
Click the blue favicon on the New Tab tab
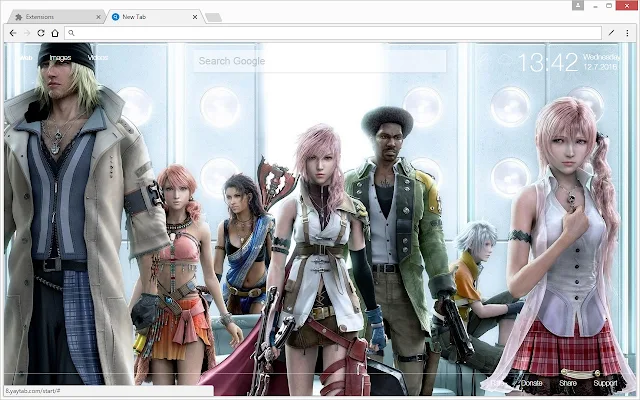click(x=116, y=17)
